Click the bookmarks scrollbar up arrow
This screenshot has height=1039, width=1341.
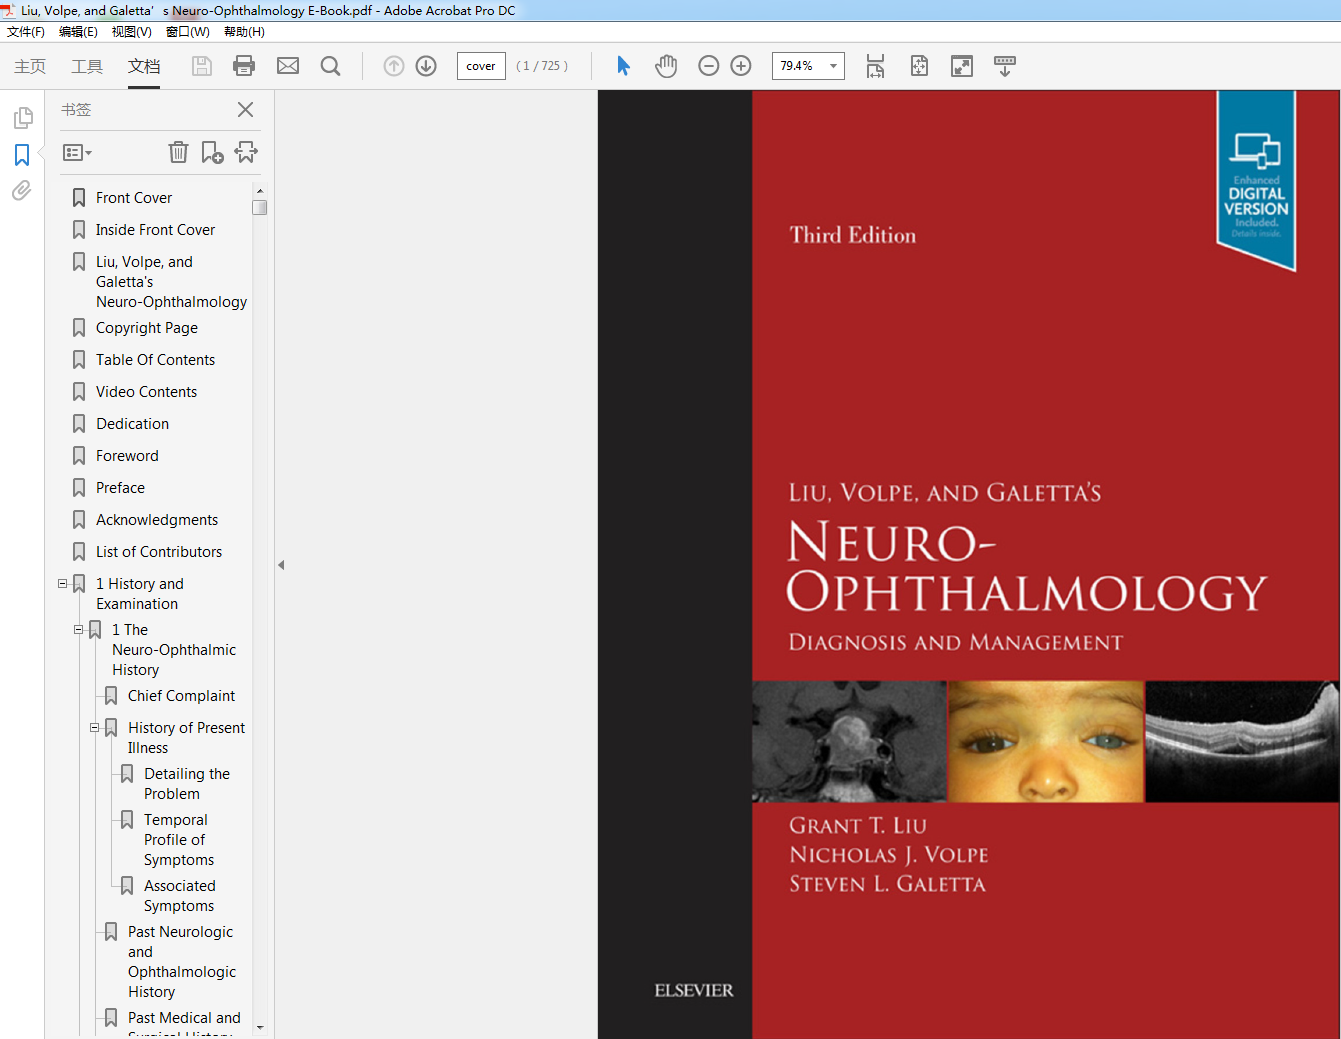260,191
